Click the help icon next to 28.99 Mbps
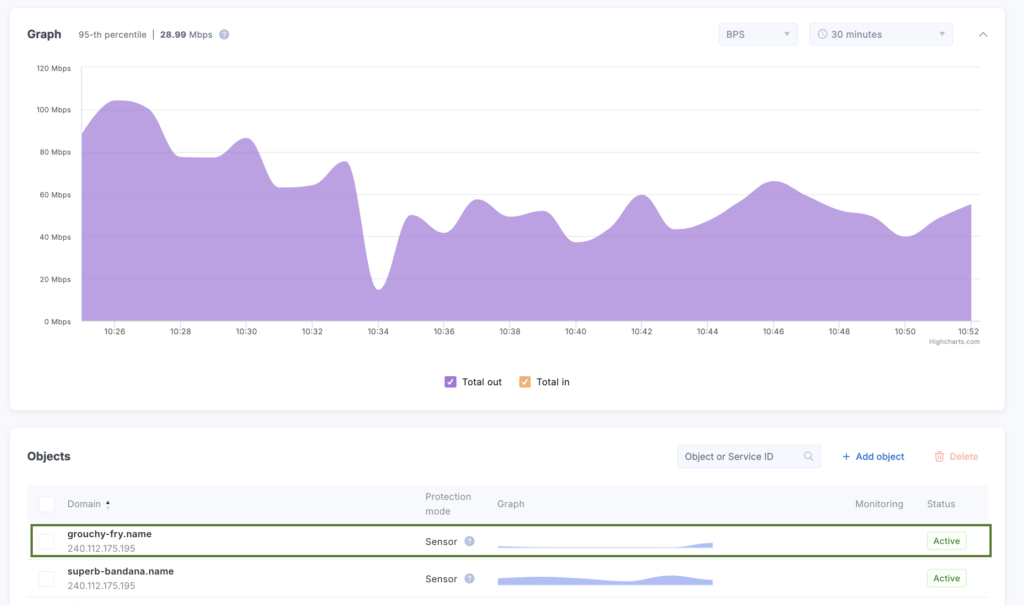The width and height of the screenshot is (1024, 605). (x=224, y=34)
